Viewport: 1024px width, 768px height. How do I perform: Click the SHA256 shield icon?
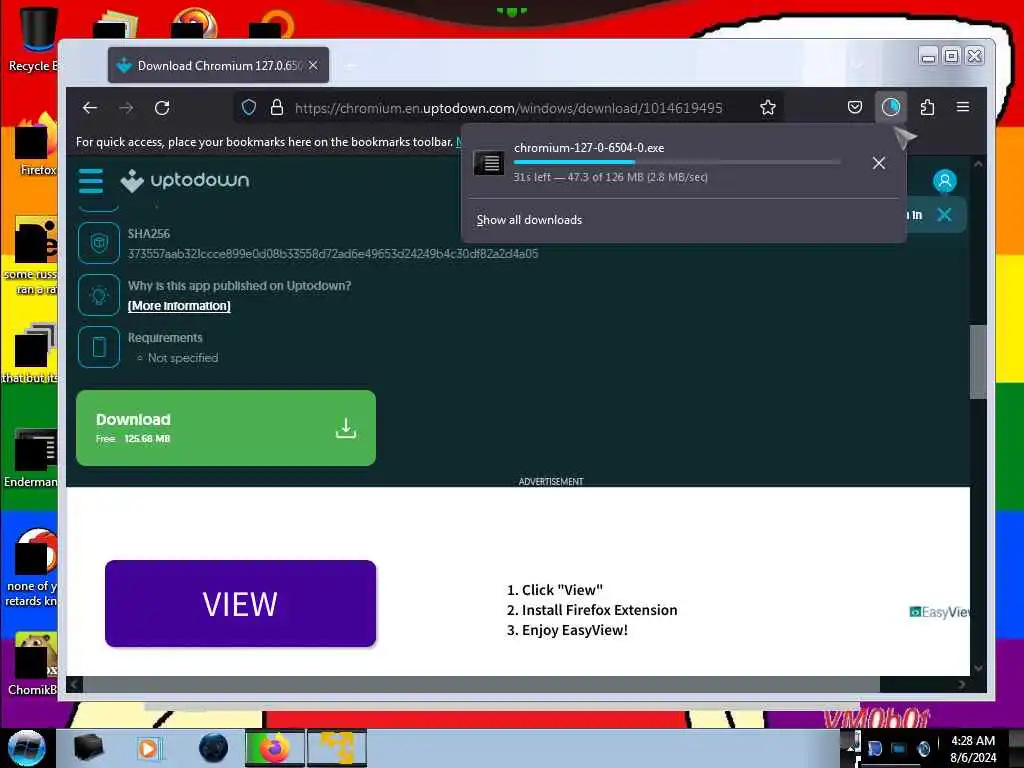click(99, 243)
